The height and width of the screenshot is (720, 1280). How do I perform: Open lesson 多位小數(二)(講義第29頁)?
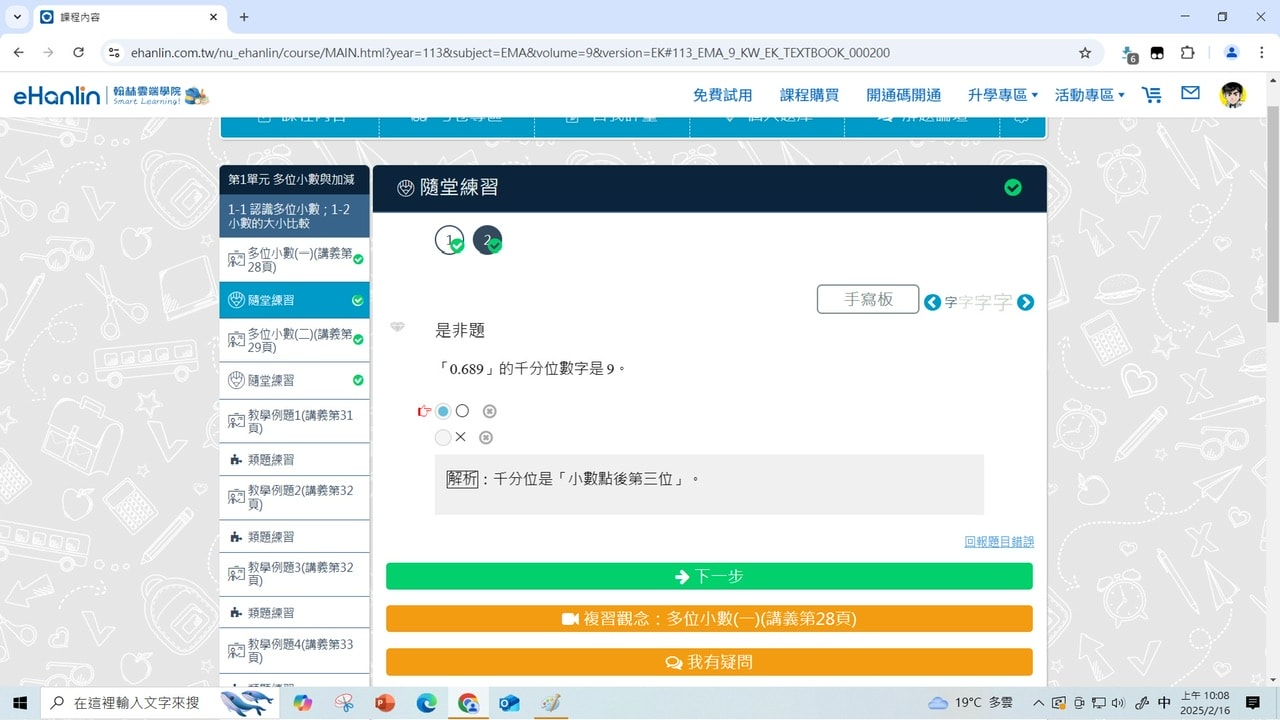coord(294,340)
